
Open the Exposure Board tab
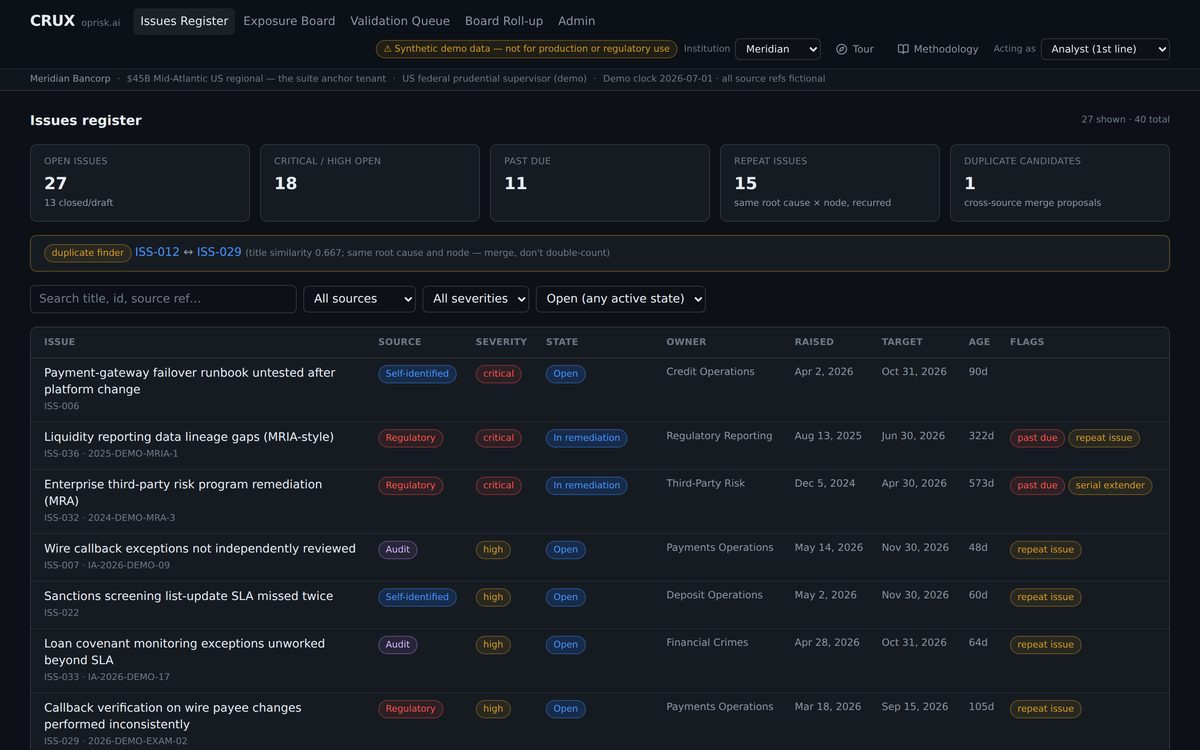(x=289, y=21)
